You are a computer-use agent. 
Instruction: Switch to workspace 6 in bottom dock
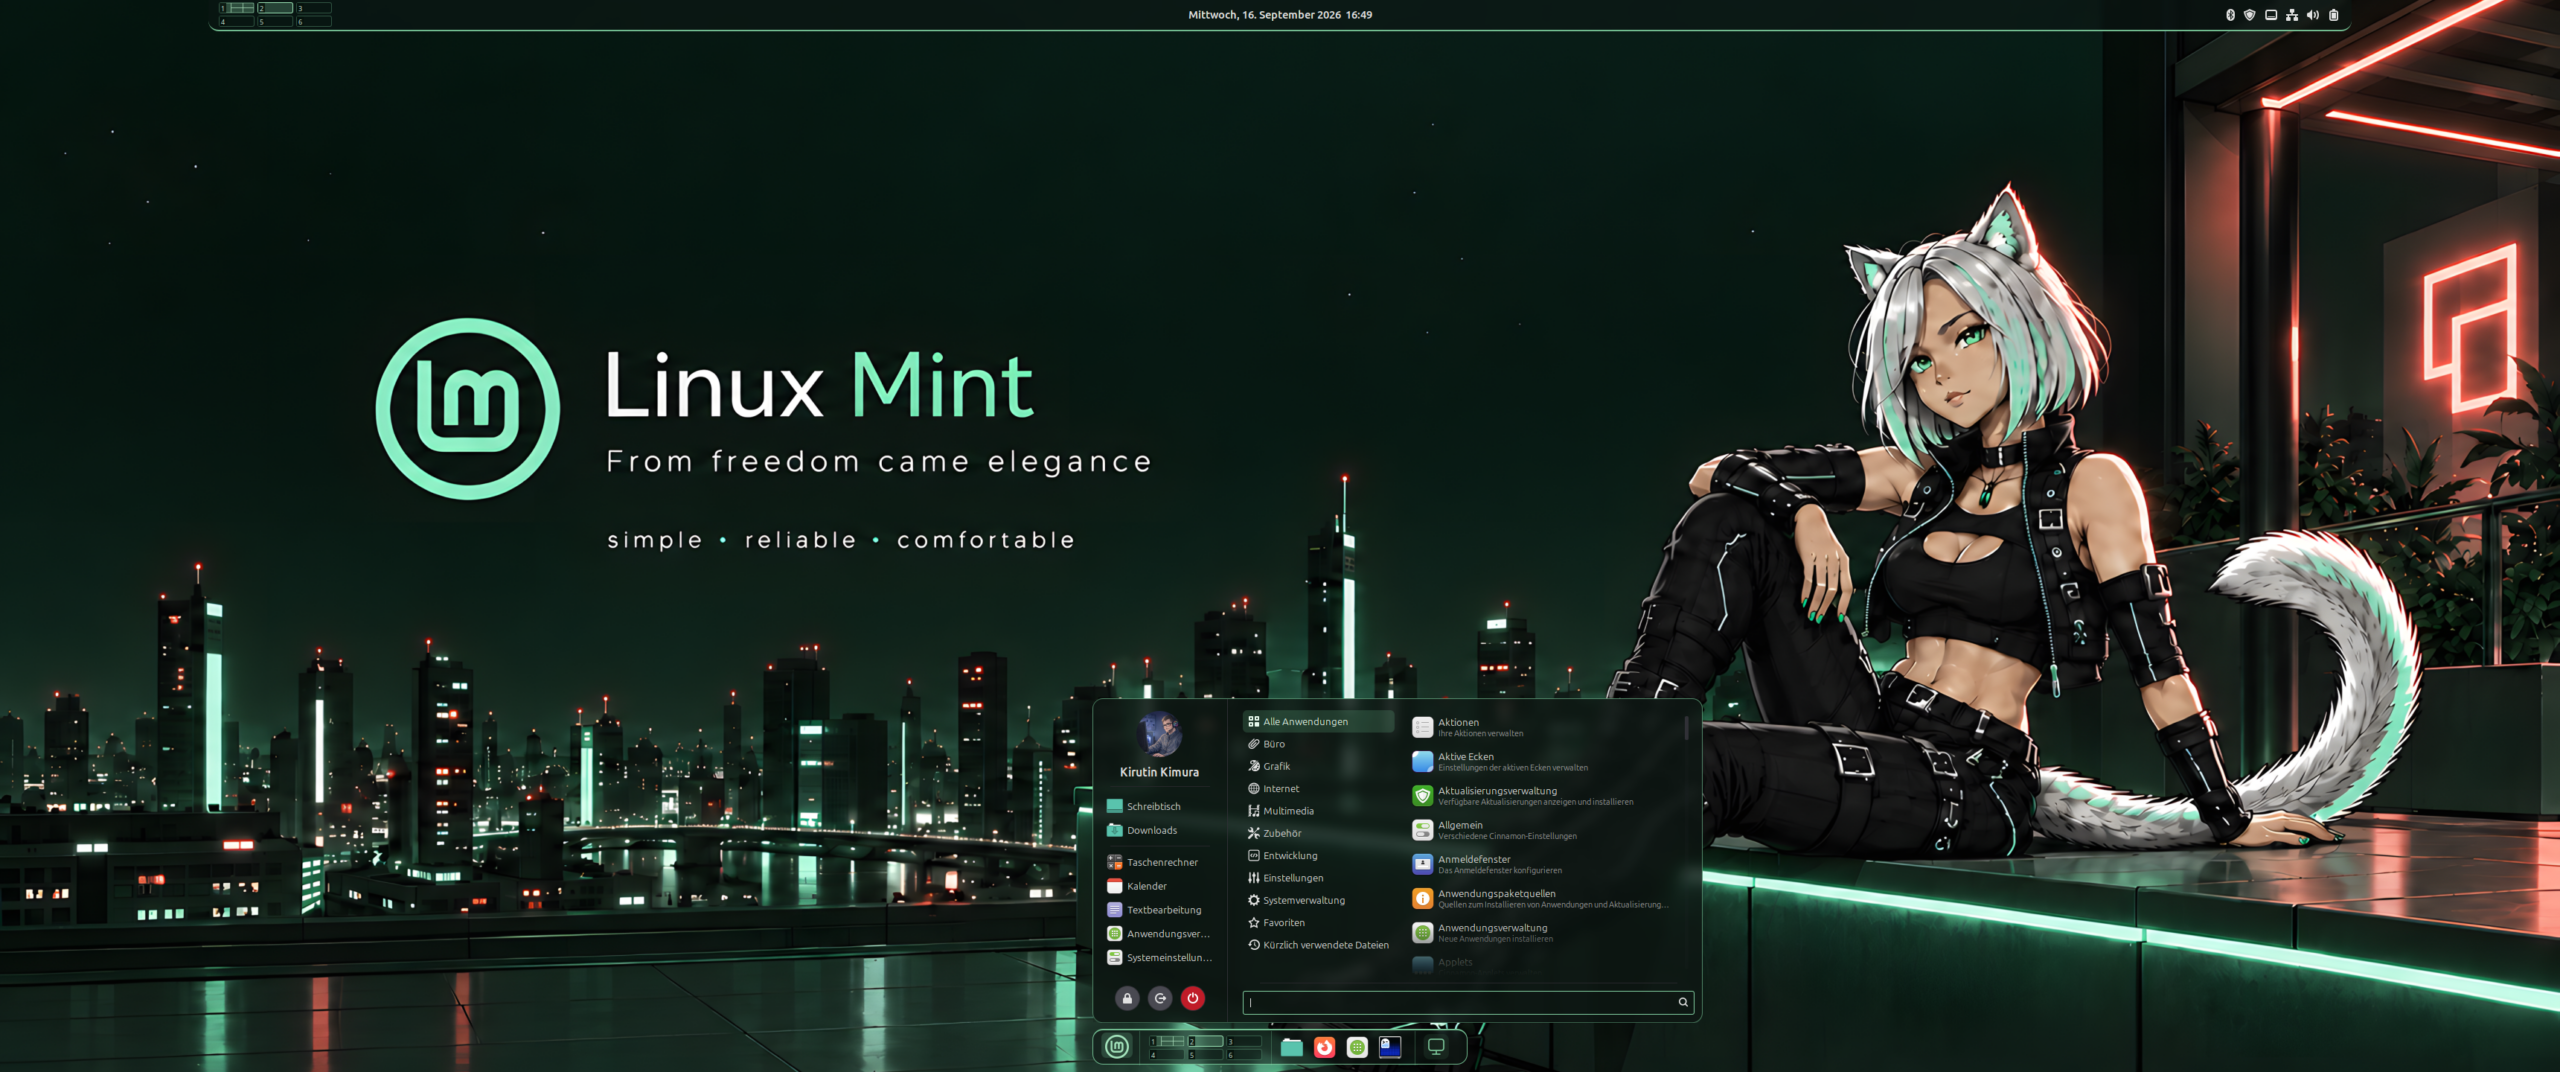coord(1244,1054)
